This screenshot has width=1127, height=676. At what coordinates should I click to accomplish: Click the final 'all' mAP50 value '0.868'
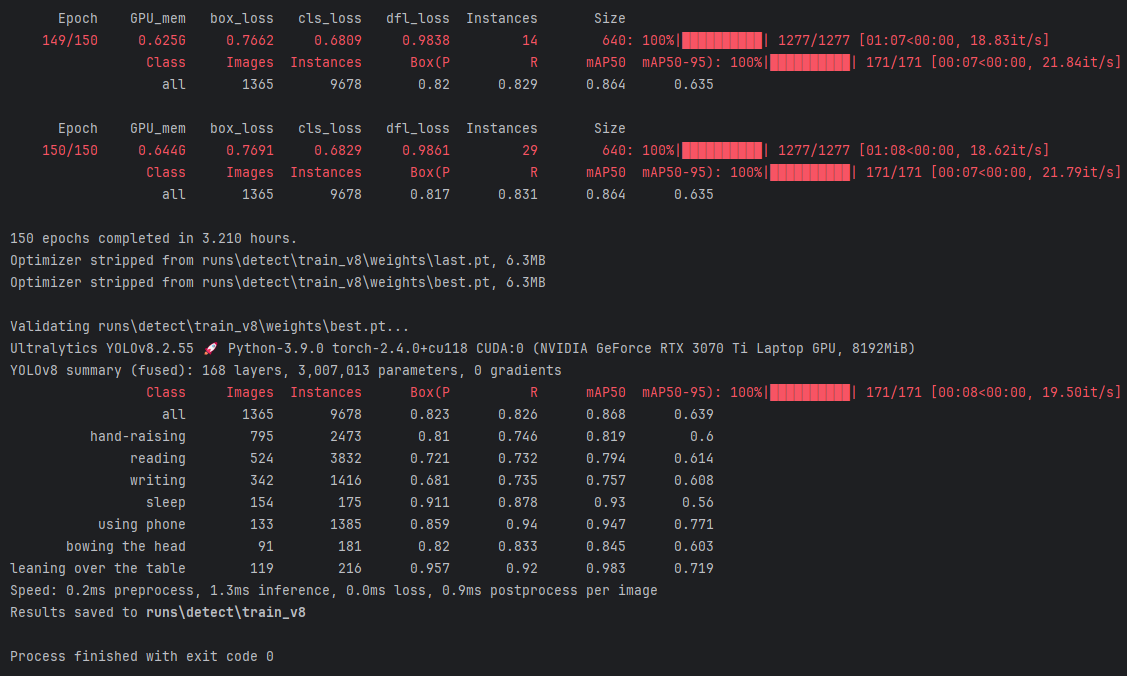pos(606,415)
